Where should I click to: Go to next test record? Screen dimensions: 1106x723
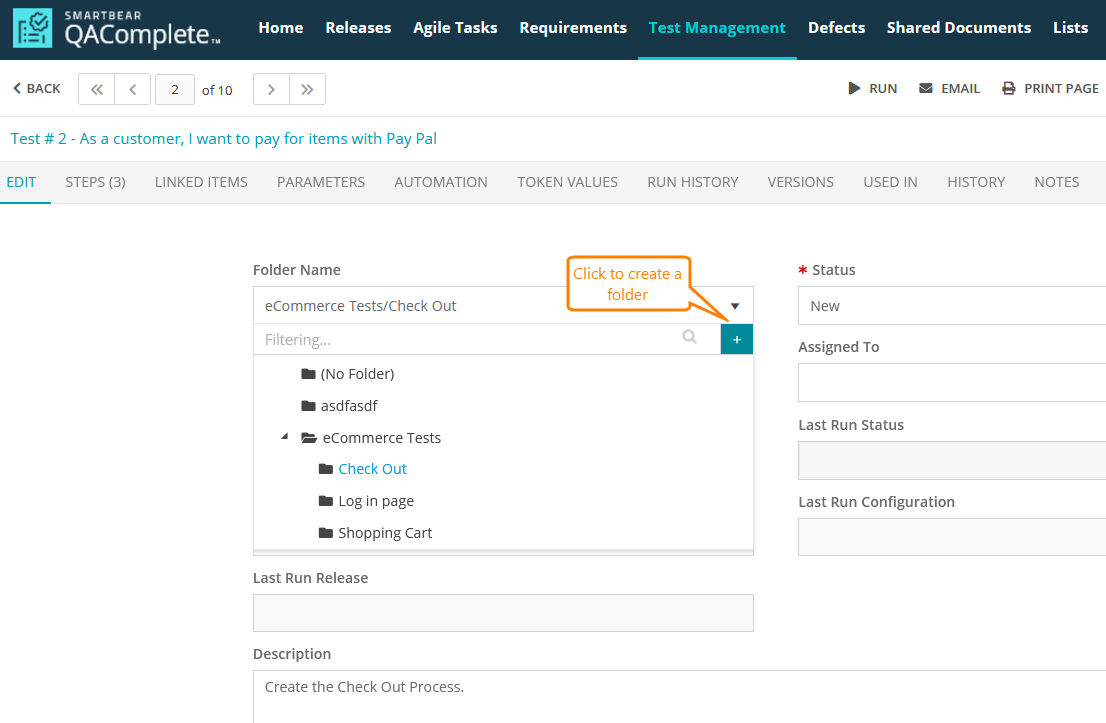271,89
